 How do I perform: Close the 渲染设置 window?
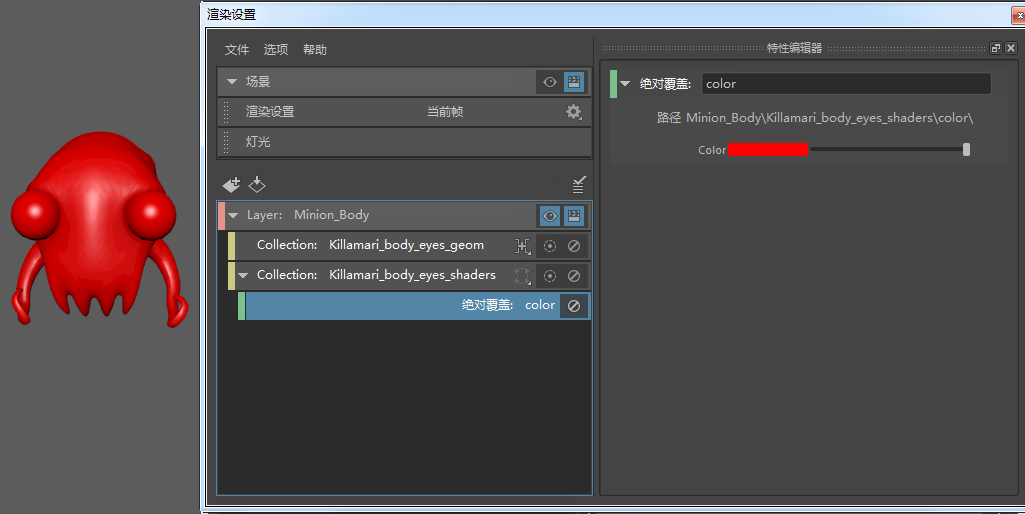[1018, 14]
